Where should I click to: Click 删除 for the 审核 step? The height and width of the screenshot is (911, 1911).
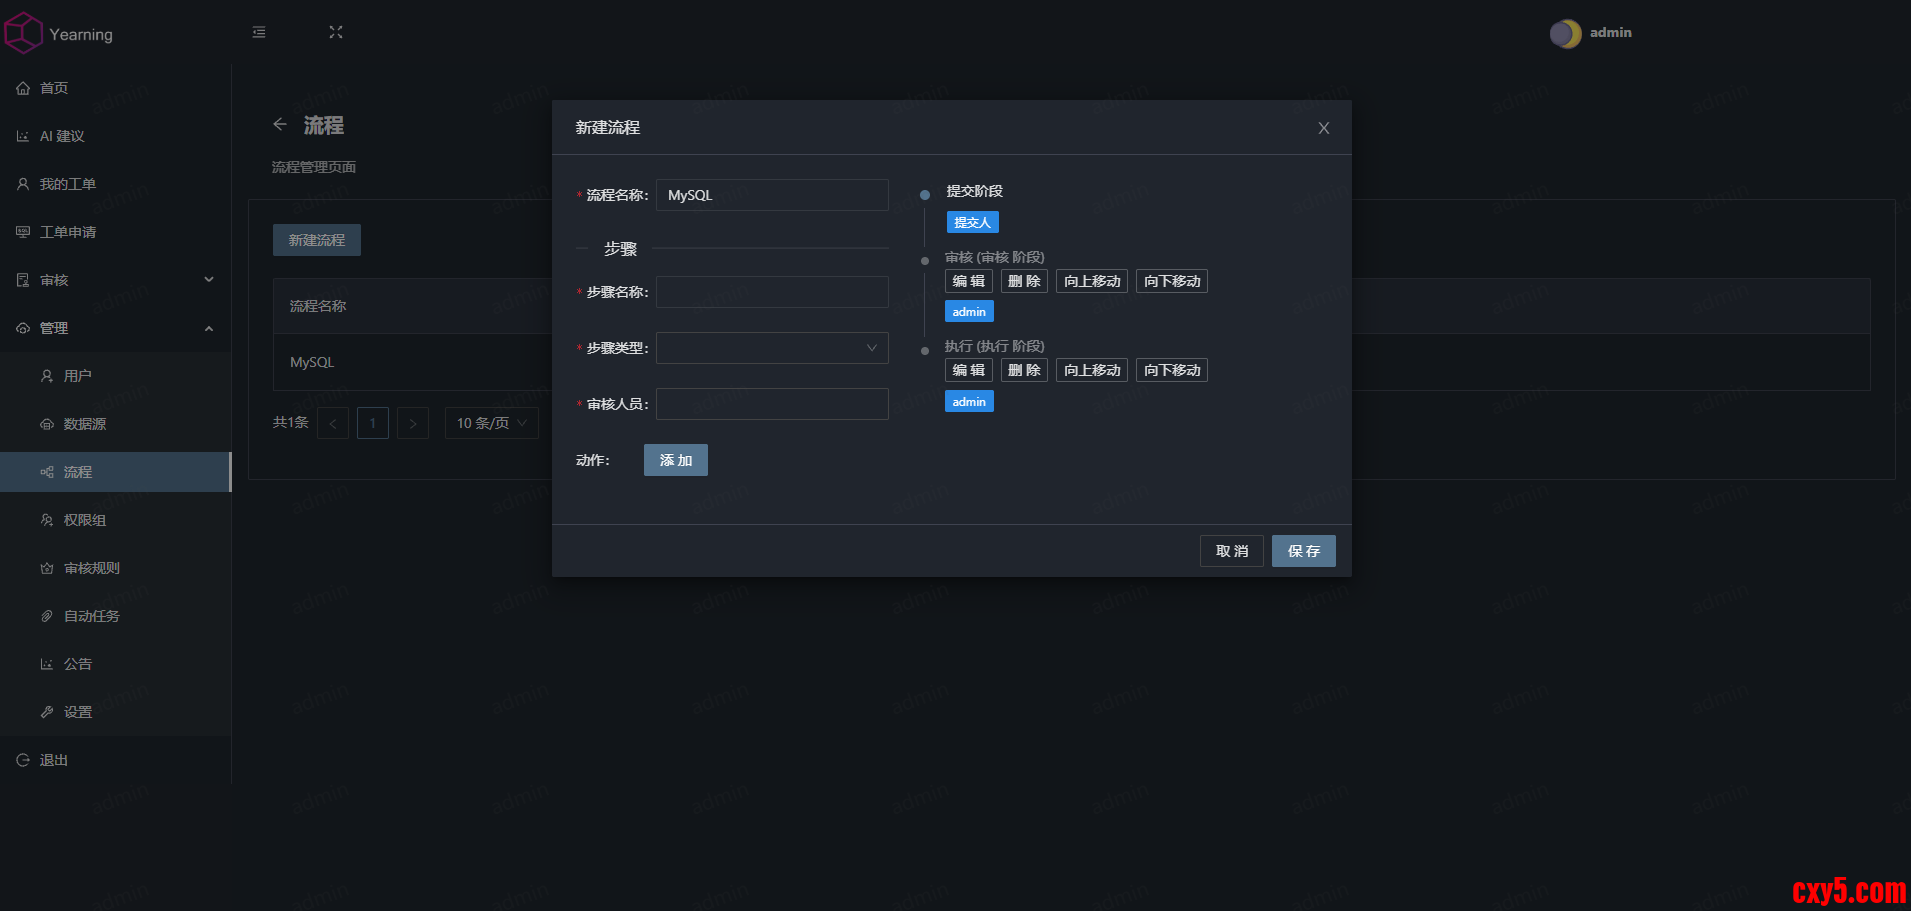point(1024,281)
